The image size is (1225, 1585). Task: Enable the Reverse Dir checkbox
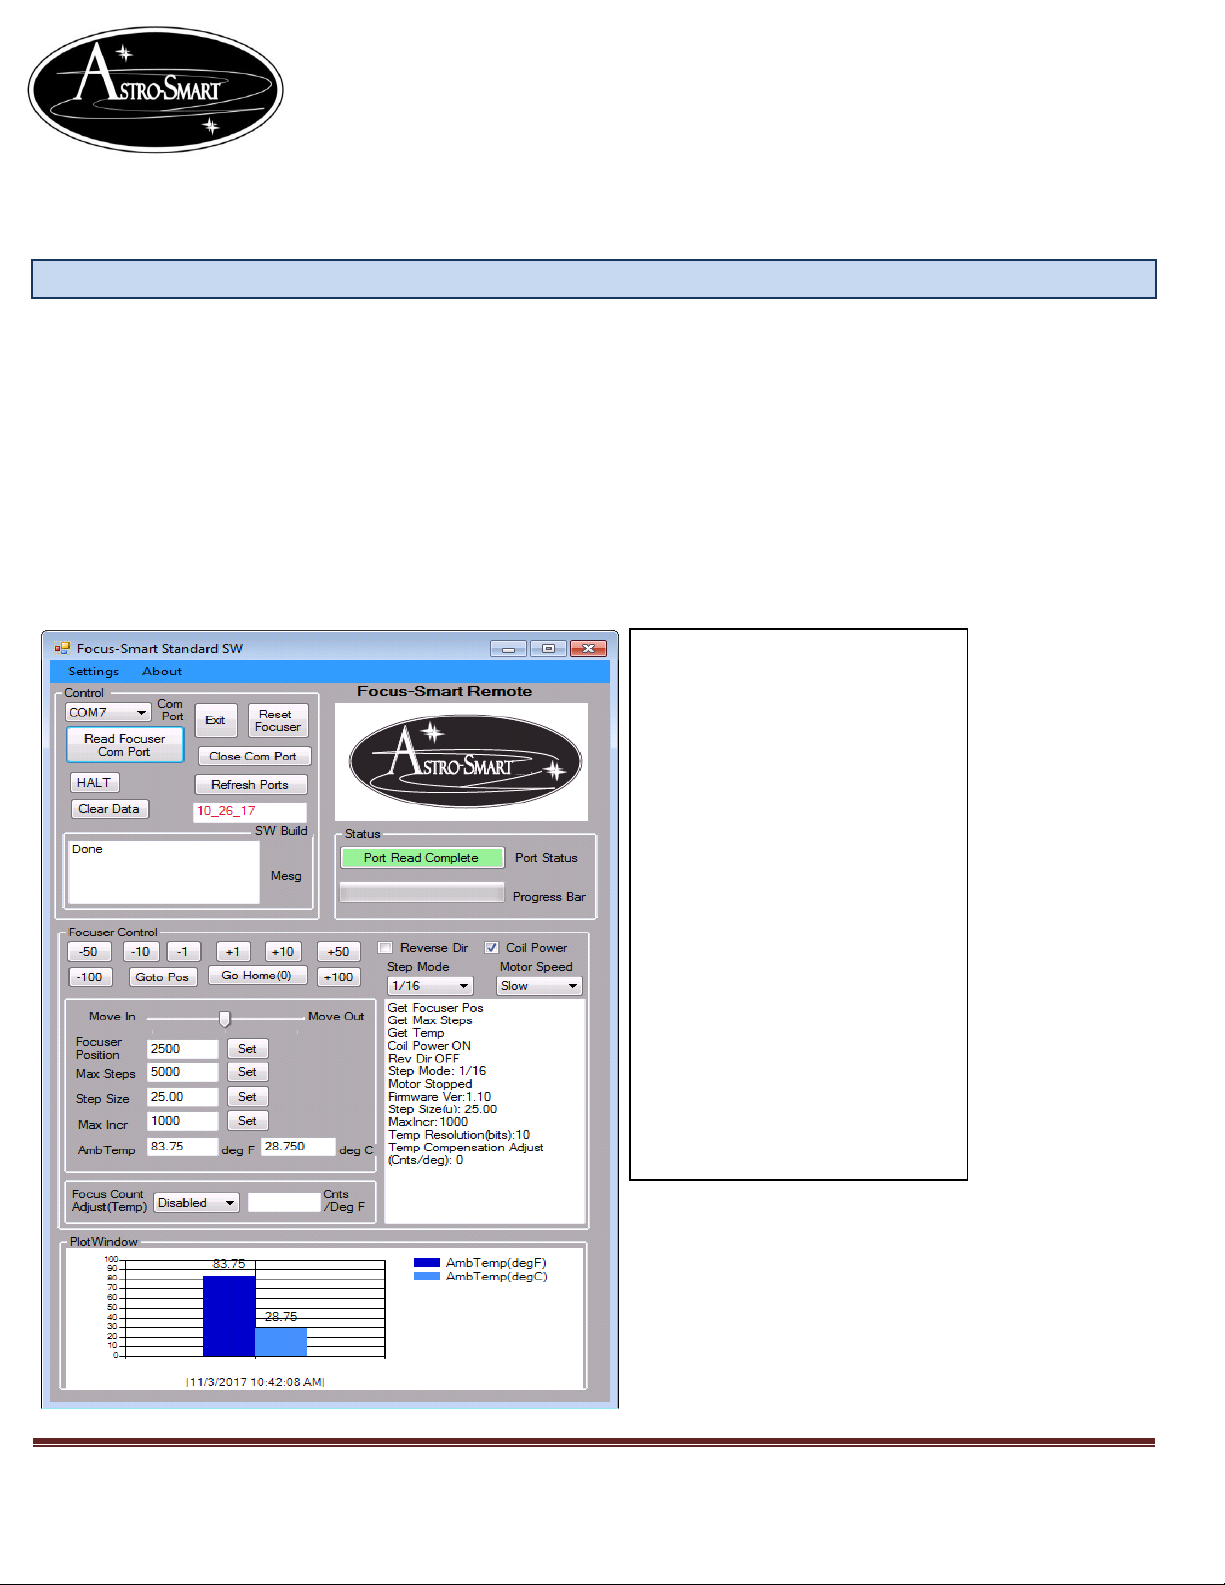click(385, 948)
